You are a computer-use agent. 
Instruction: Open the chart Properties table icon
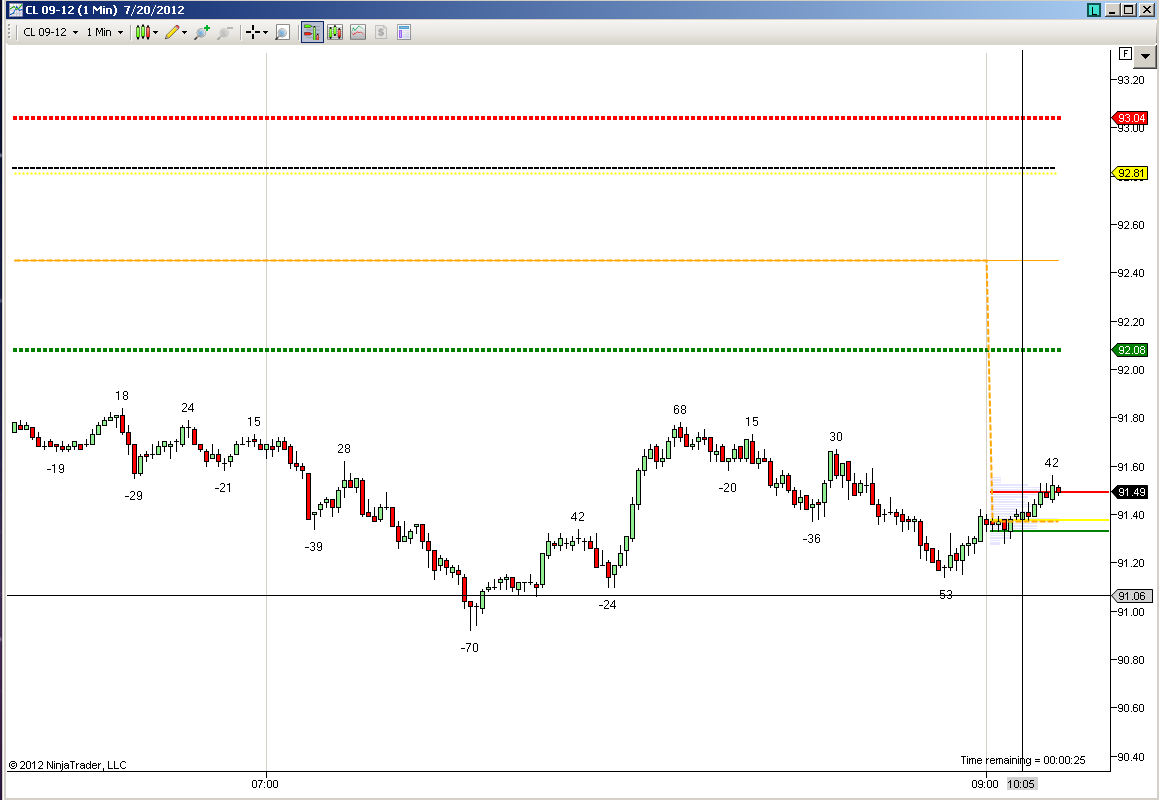pyautogui.click(x=404, y=33)
